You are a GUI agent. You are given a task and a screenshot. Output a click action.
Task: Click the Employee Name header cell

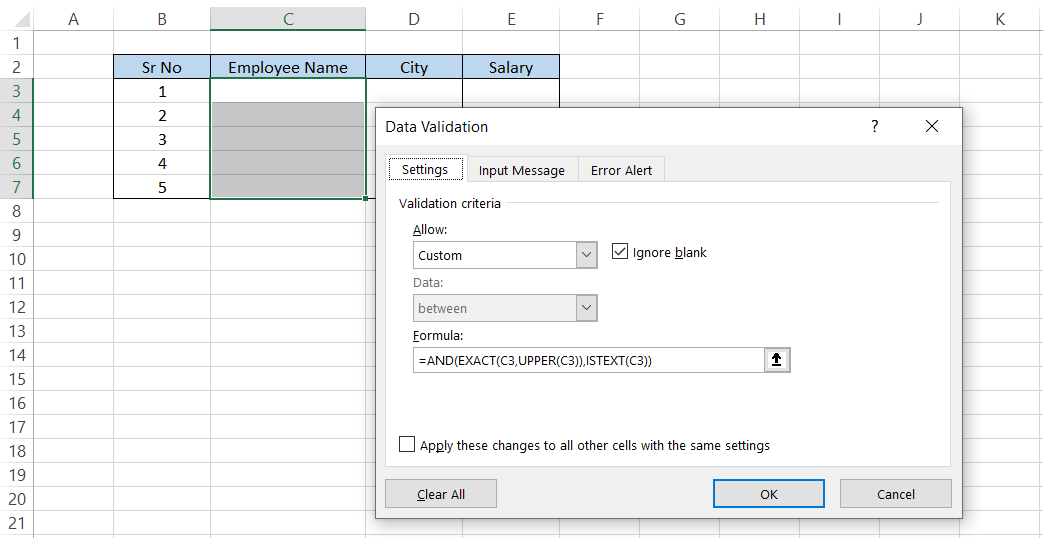pyautogui.click(x=288, y=68)
